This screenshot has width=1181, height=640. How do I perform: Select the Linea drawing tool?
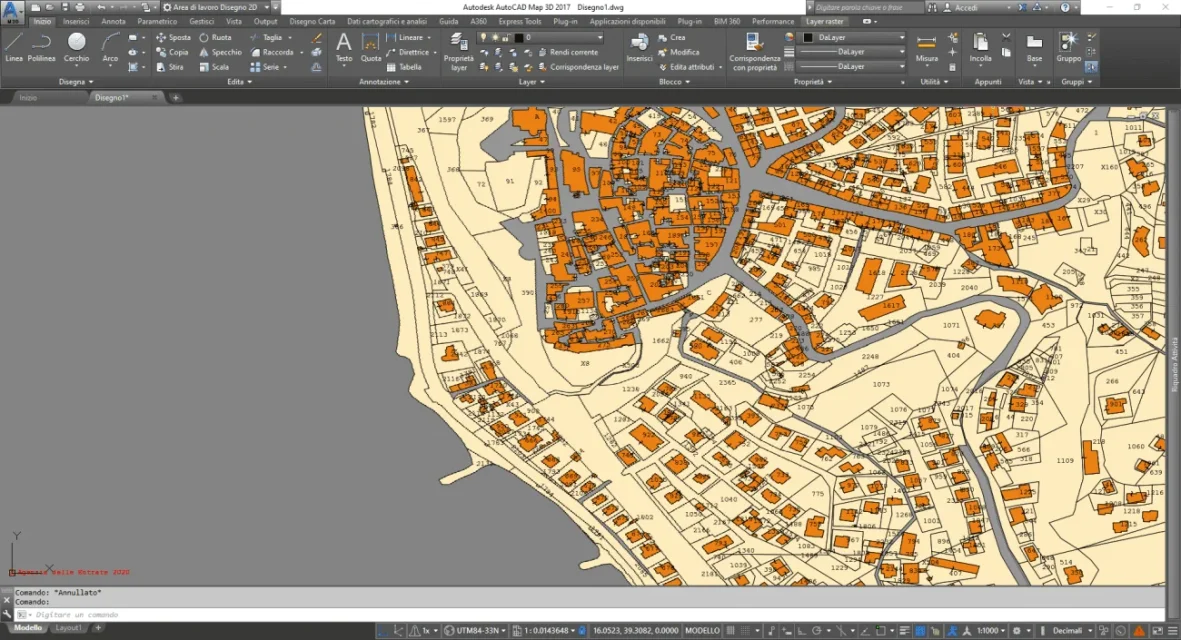[14, 47]
